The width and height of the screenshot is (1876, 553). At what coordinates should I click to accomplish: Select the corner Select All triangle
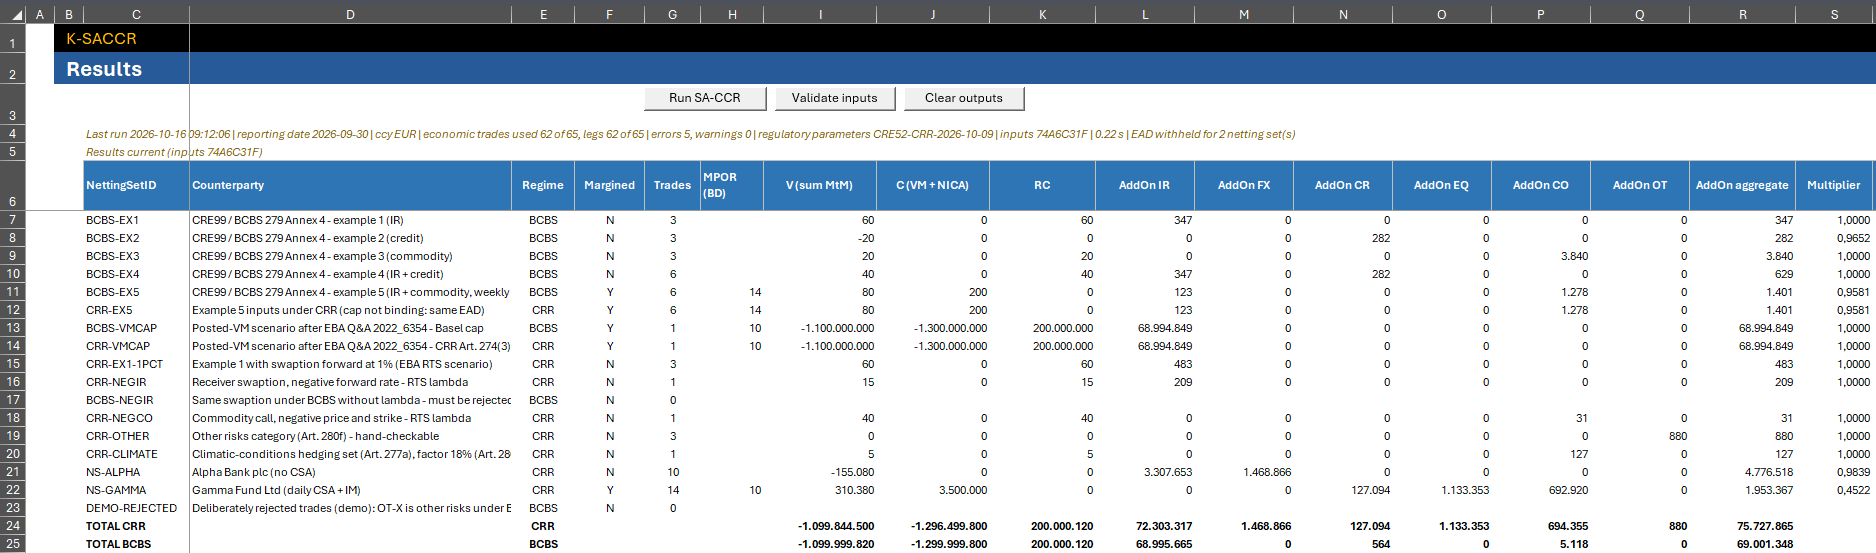(15, 14)
